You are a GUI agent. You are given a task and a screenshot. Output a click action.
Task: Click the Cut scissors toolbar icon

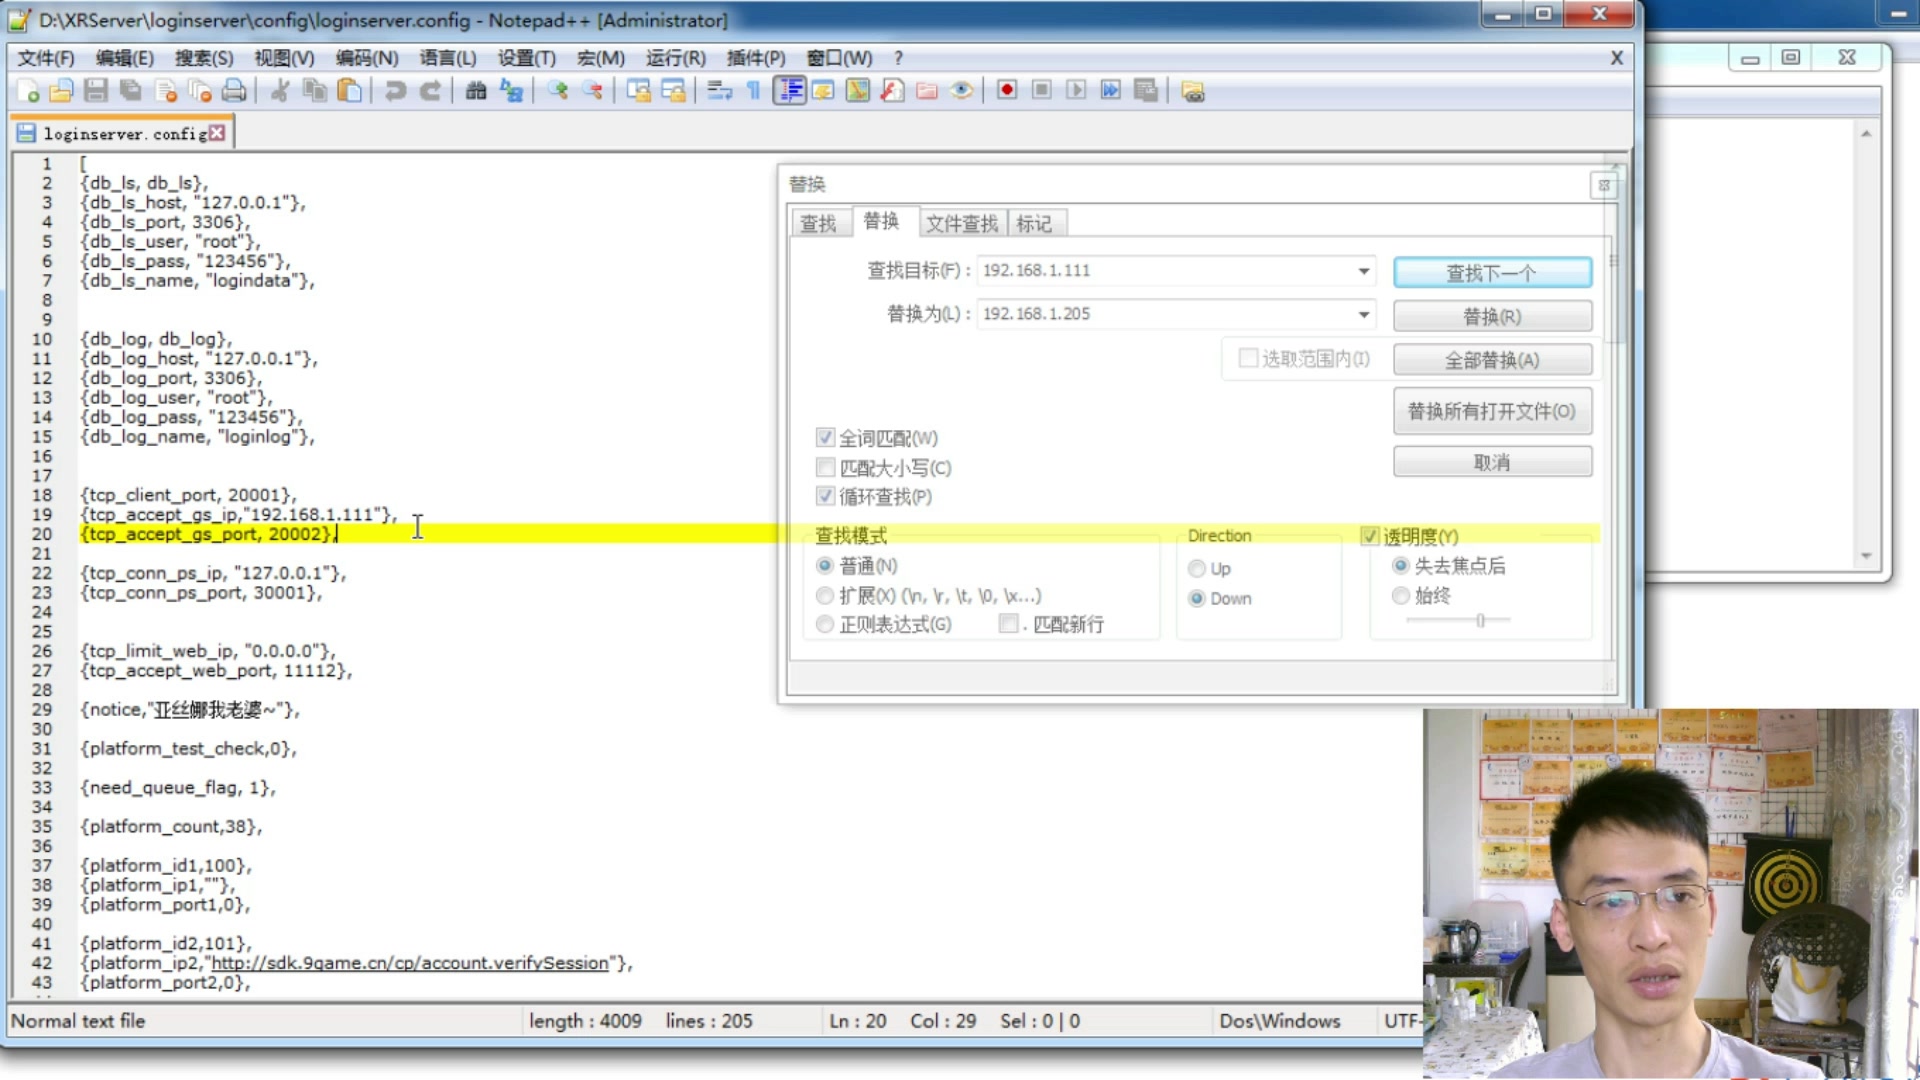280,91
